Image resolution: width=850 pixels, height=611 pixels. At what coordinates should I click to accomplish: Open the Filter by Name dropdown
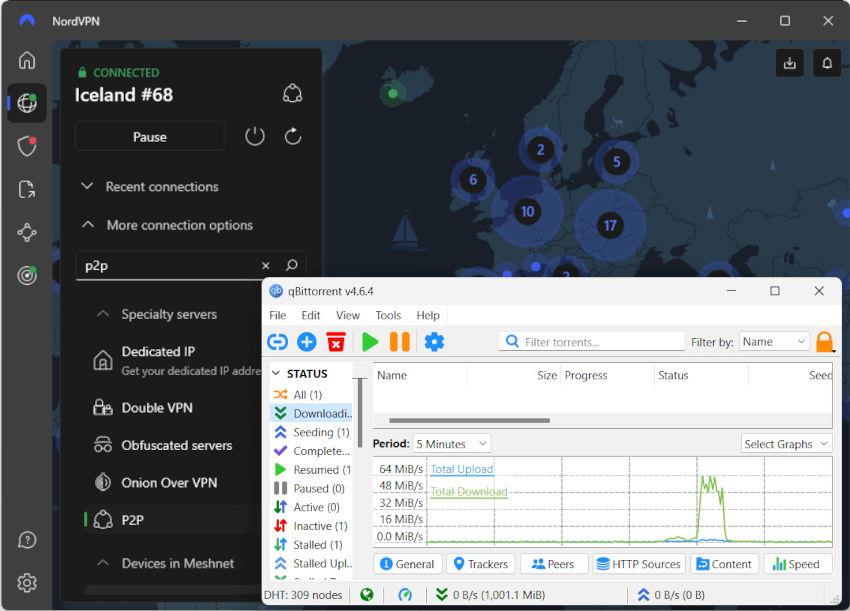pyautogui.click(x=774, y=342)
